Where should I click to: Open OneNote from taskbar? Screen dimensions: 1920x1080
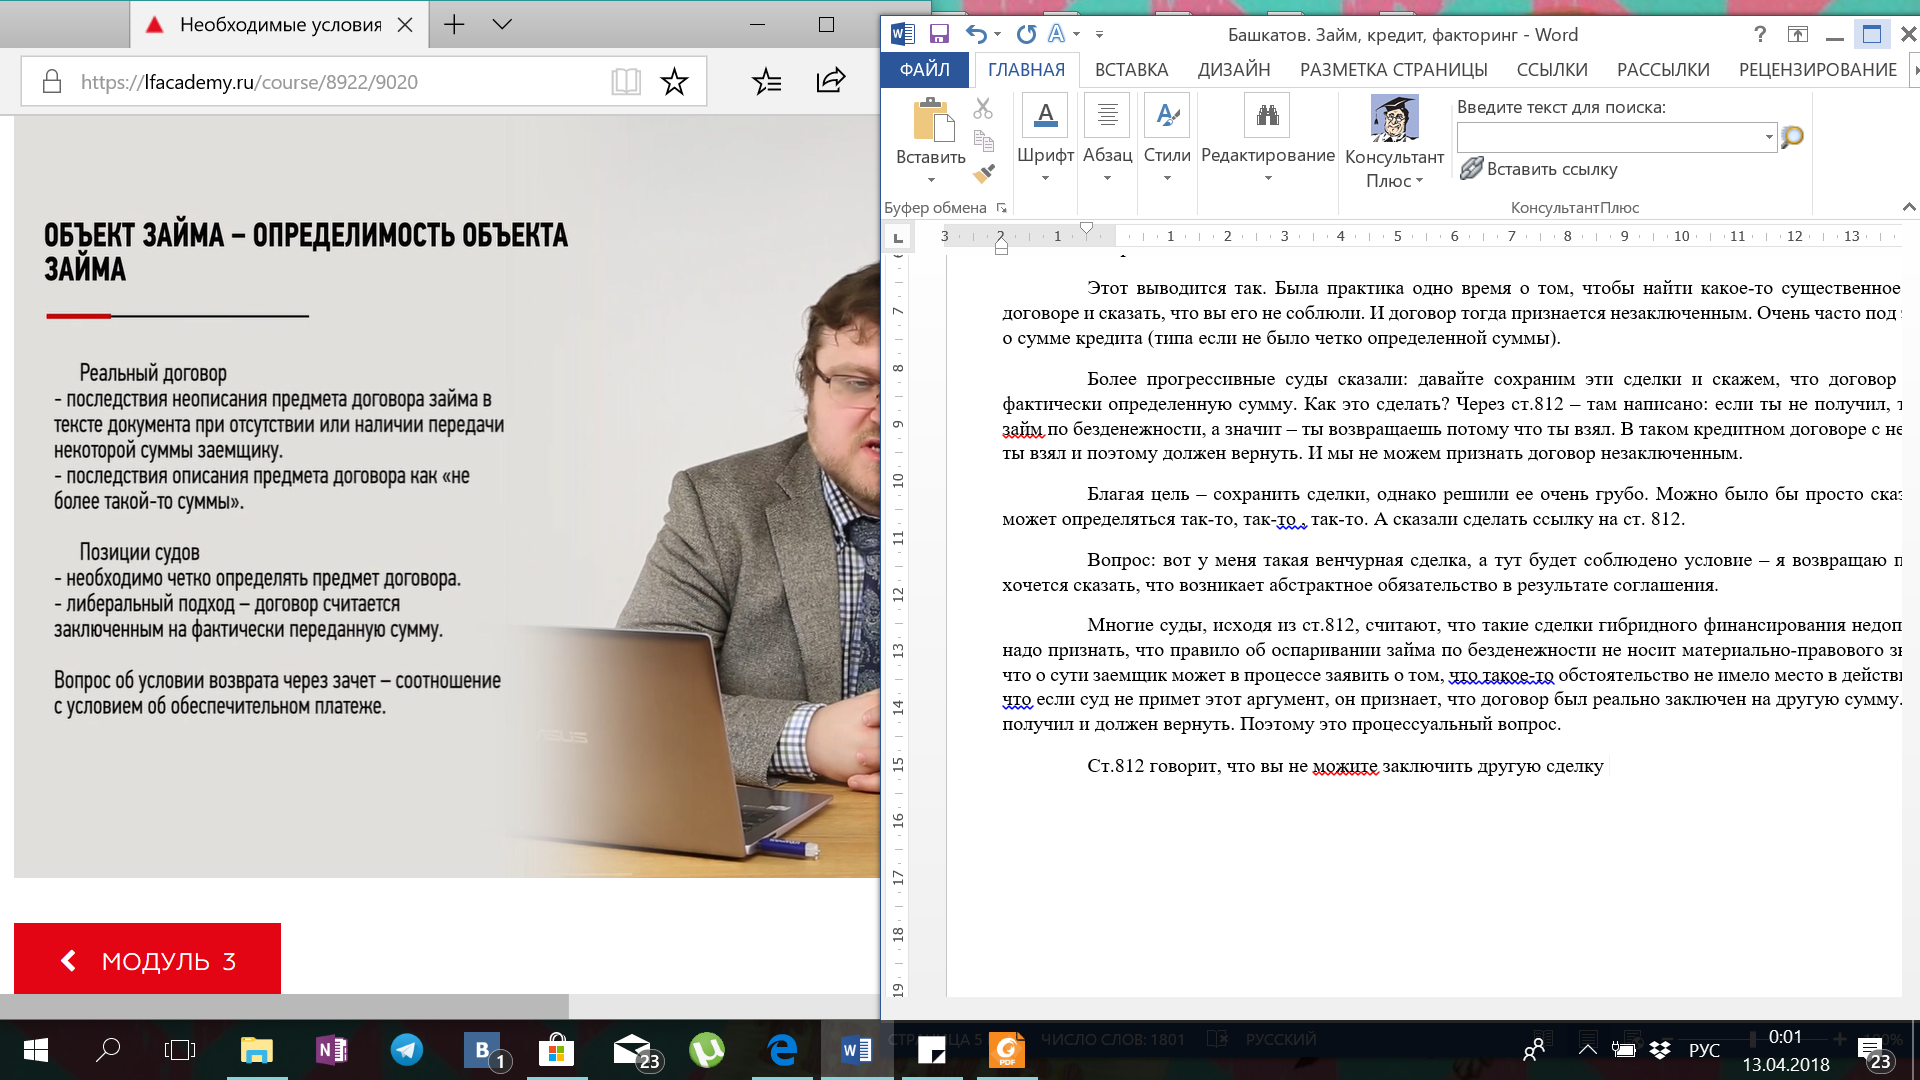[331, 1050]
